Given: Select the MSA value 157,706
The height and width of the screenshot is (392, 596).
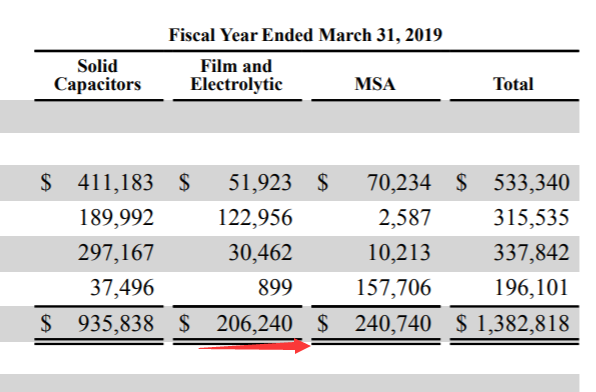Looking at the screenshot, I should point(393,288).
